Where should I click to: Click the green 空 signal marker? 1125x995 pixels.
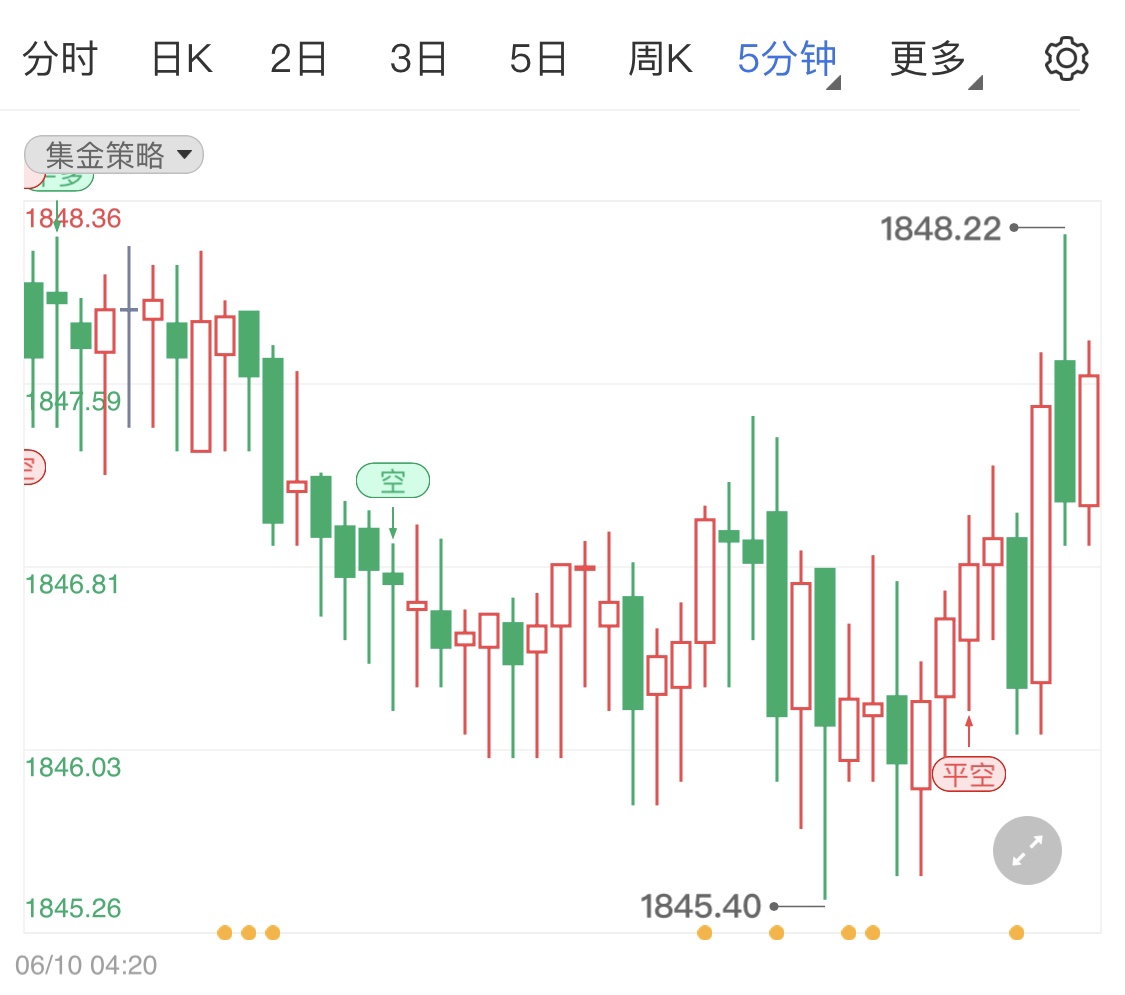click(392, 481)
